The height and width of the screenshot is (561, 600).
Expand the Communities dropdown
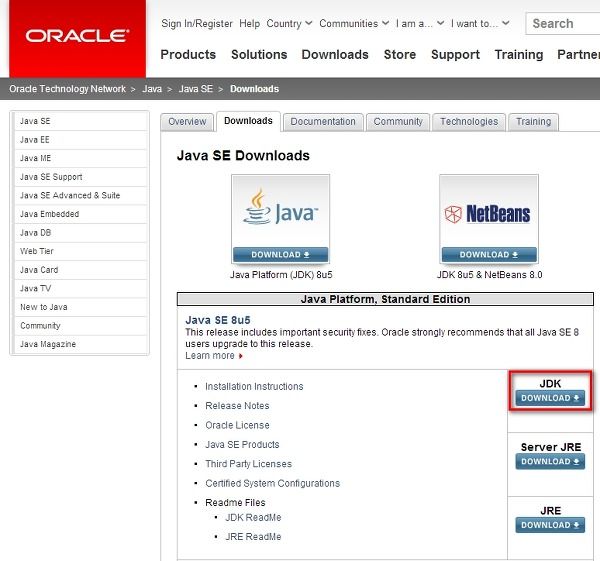tap(354, 23)
